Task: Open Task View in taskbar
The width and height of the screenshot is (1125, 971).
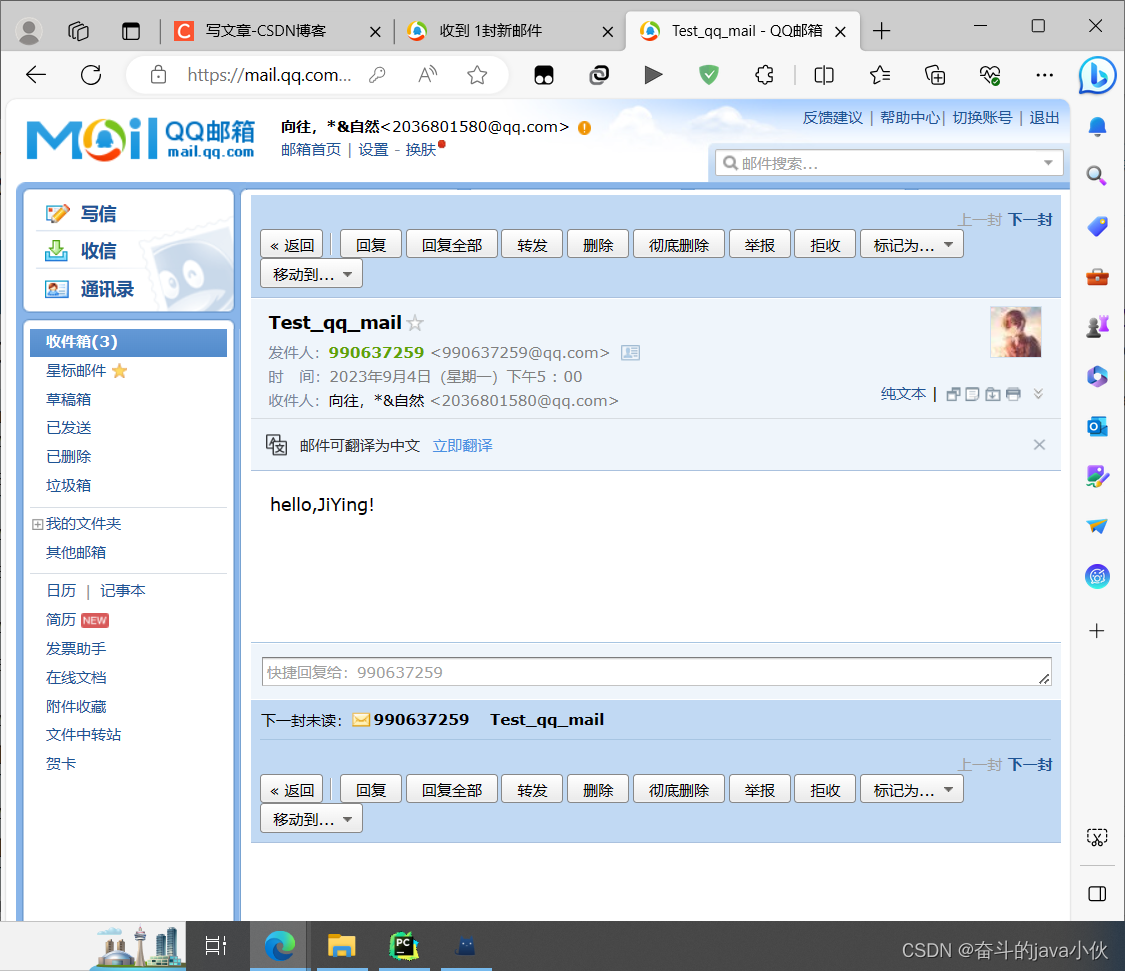Action: (x=215, y=946)
